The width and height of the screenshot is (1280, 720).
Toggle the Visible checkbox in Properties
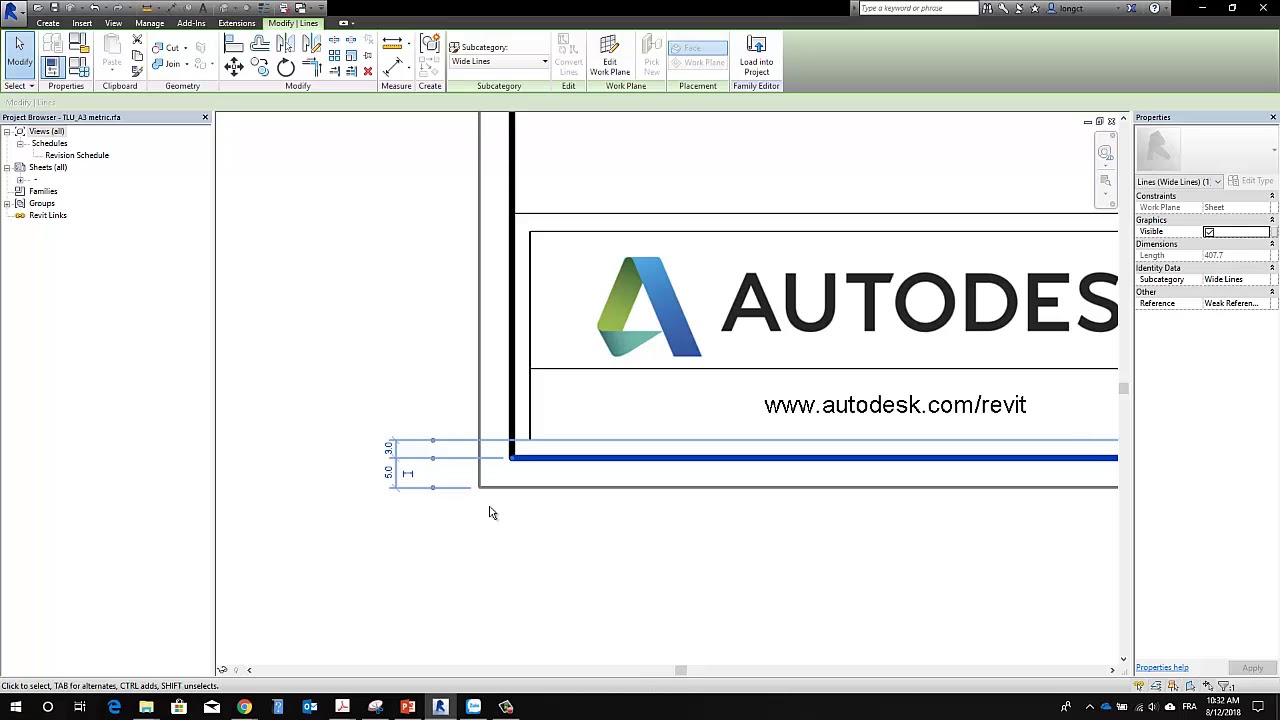[1209, 232]
